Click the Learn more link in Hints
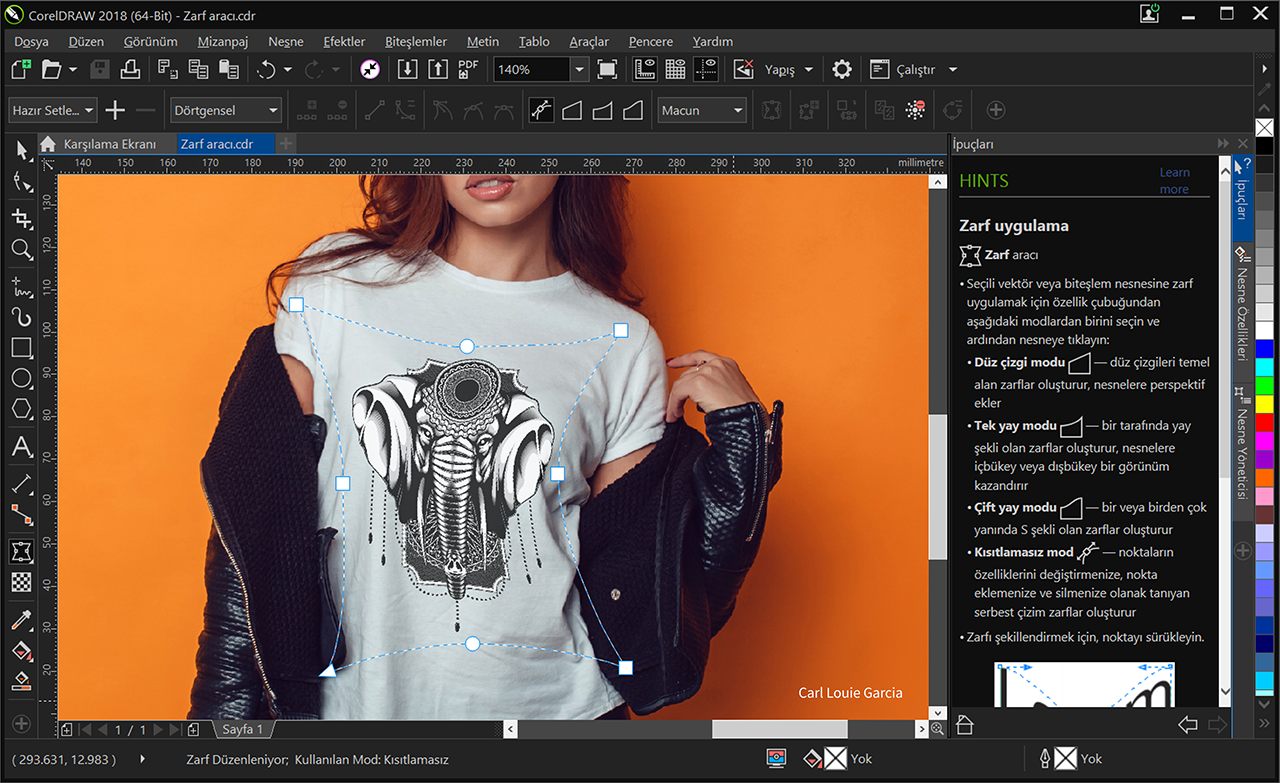 click(x=1174, y=180)
